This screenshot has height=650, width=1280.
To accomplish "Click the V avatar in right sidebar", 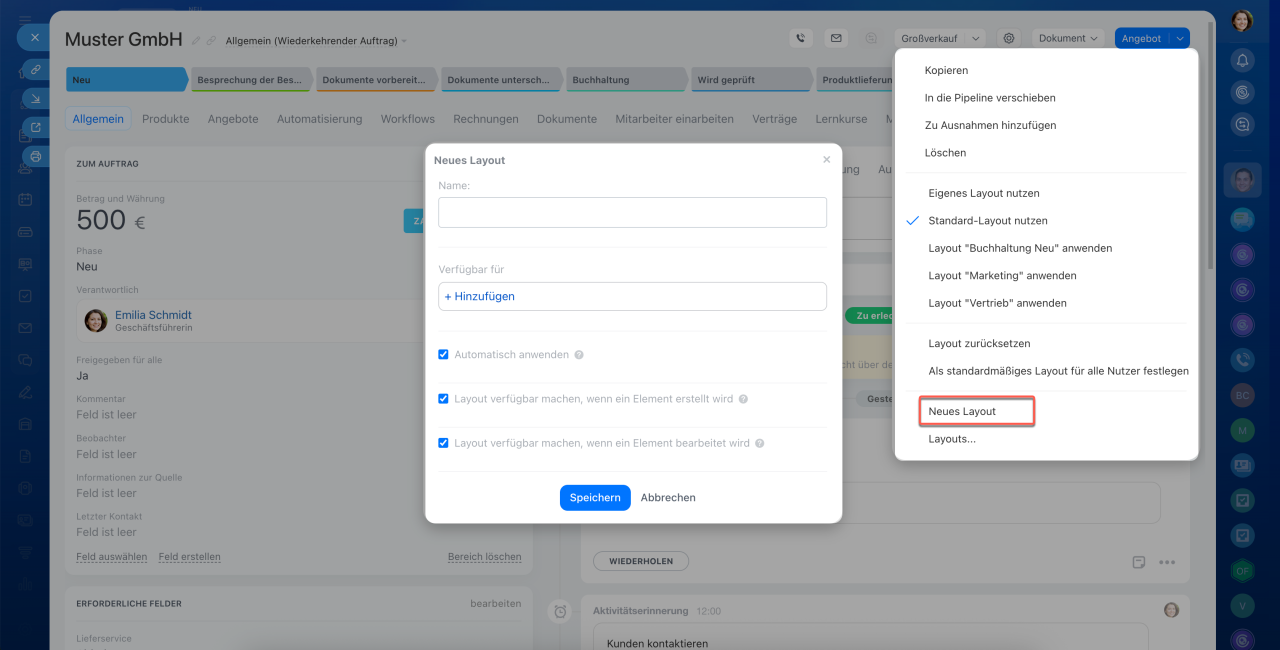I will 1242,605.
